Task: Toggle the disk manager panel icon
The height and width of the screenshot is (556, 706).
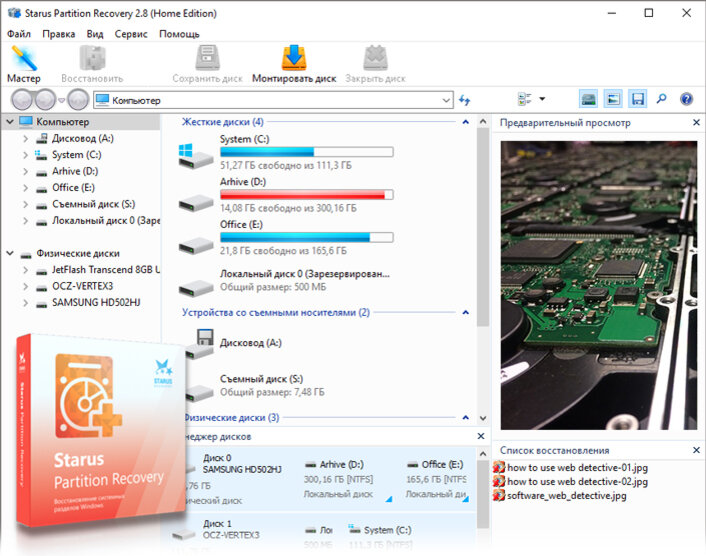Action: click(588, 99)
